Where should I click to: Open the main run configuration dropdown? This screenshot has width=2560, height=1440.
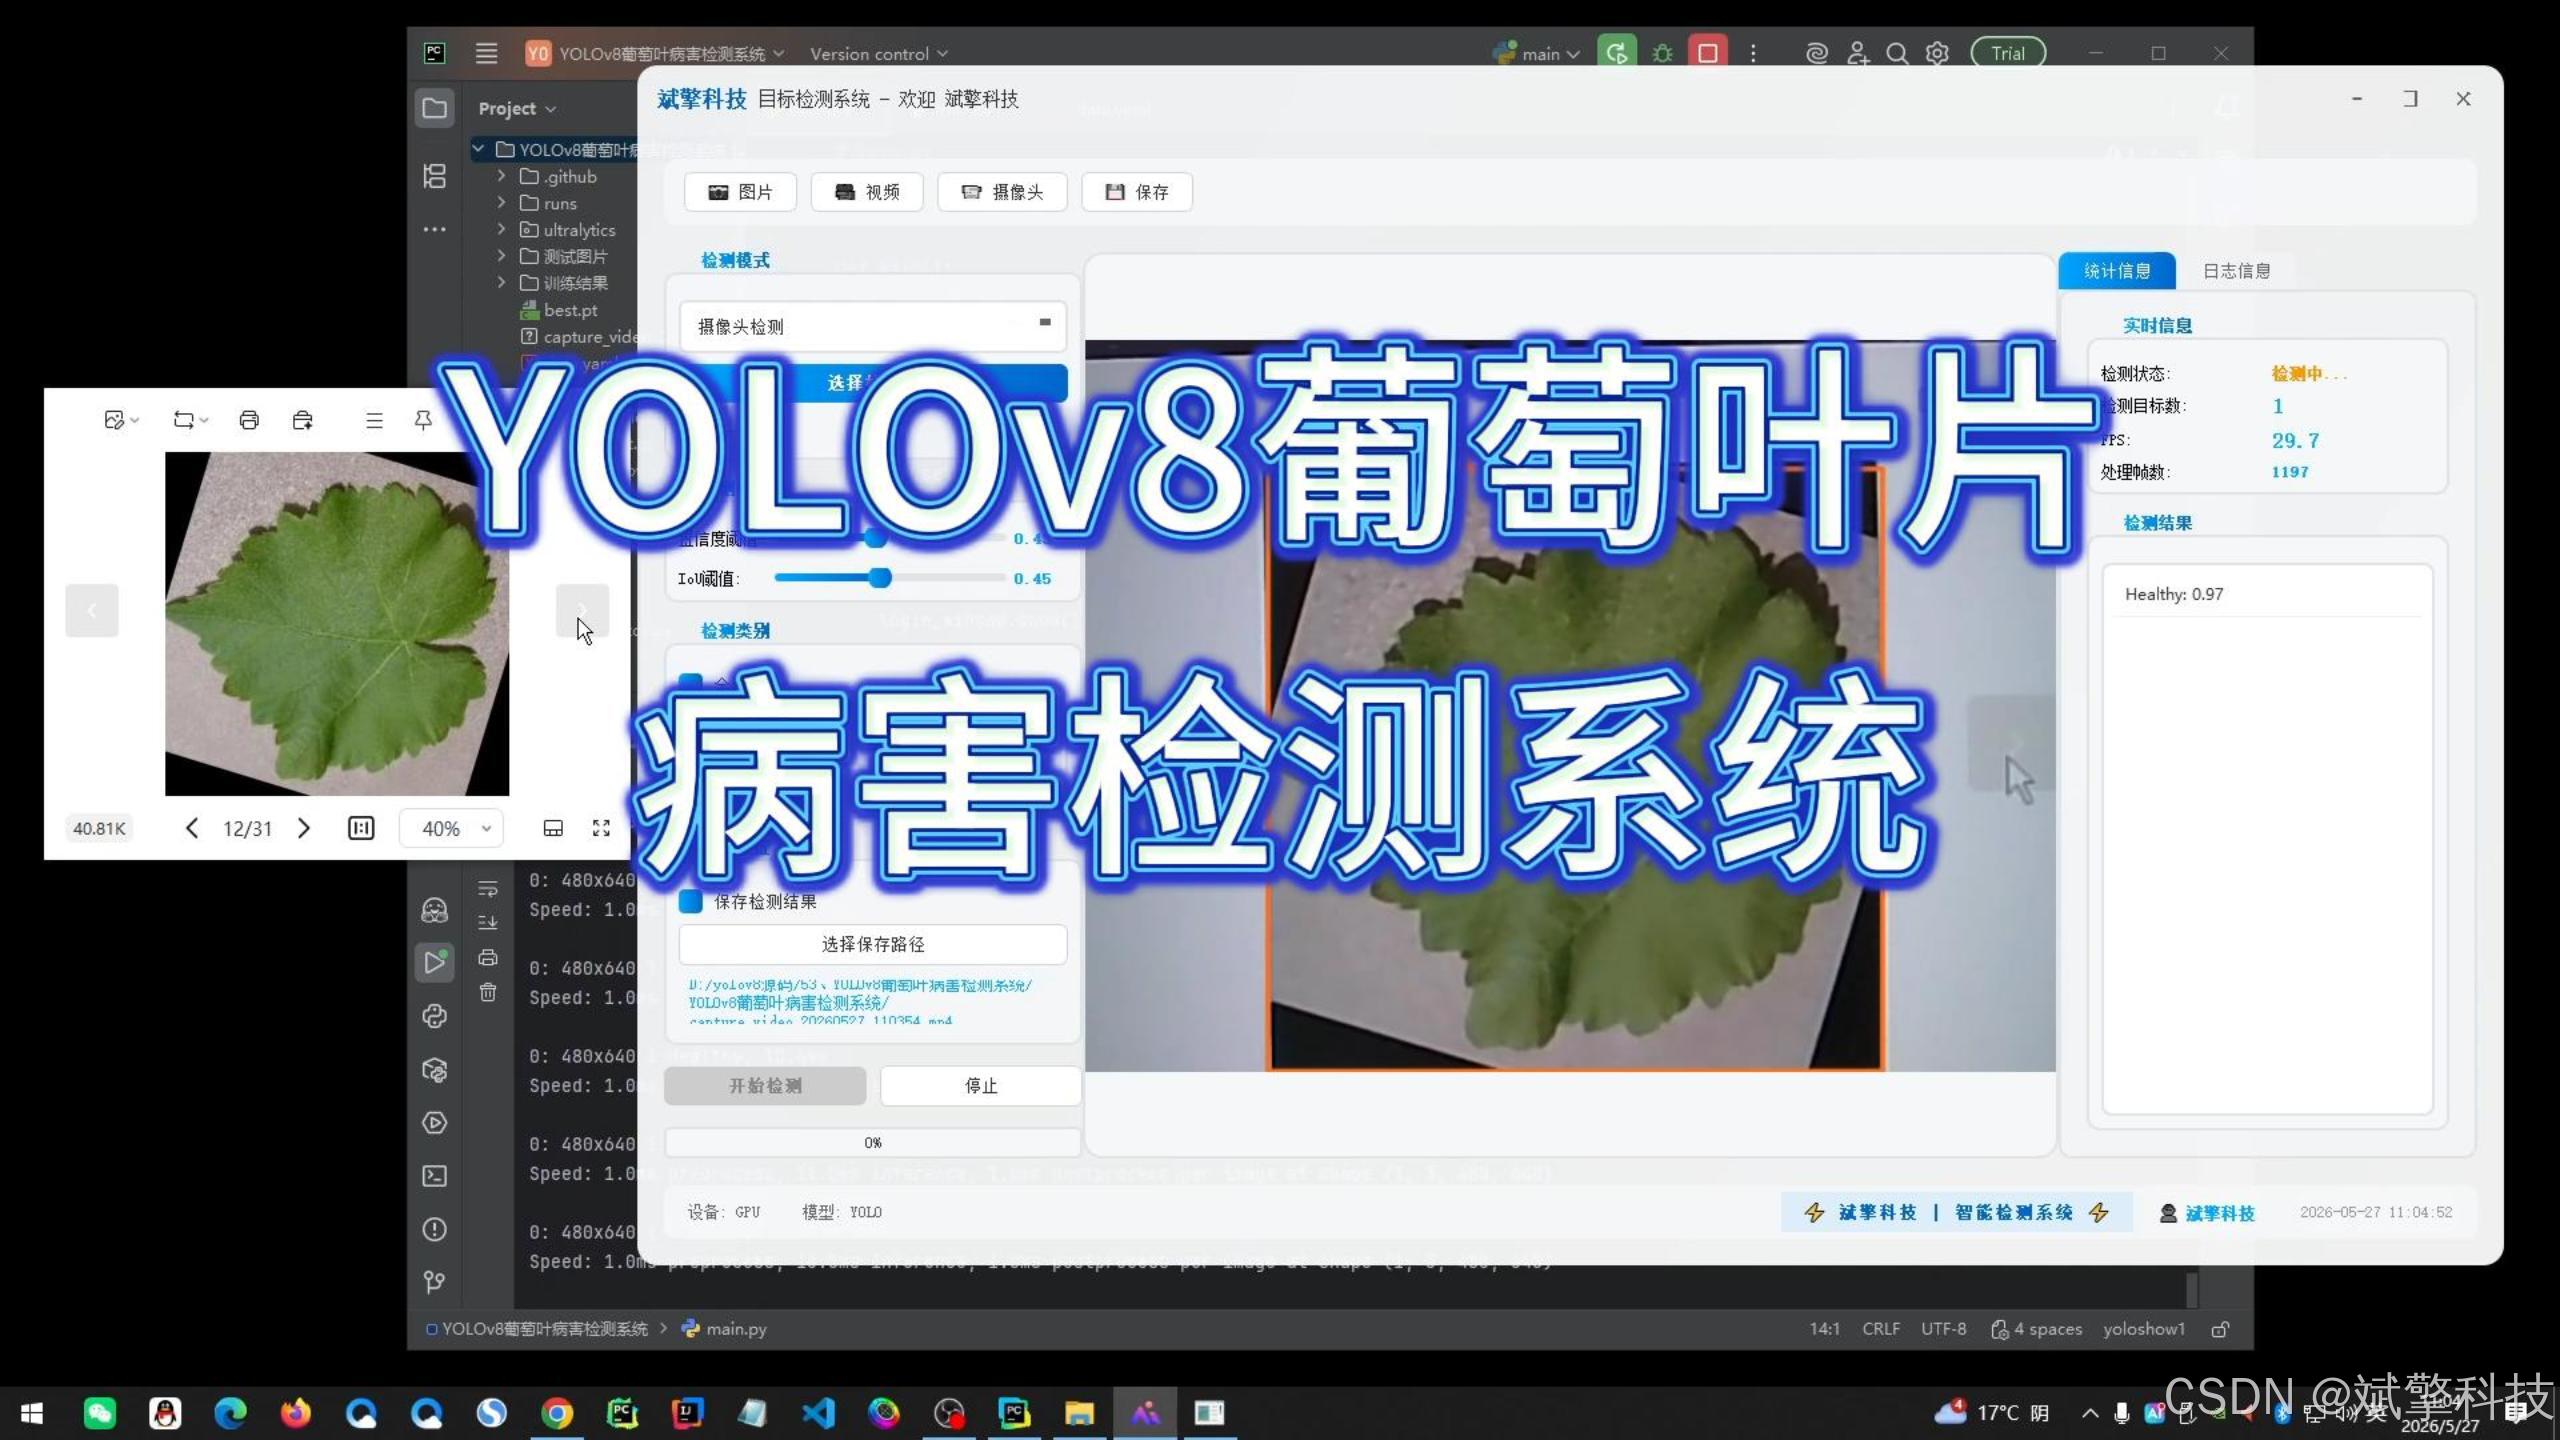point(1537,53)
